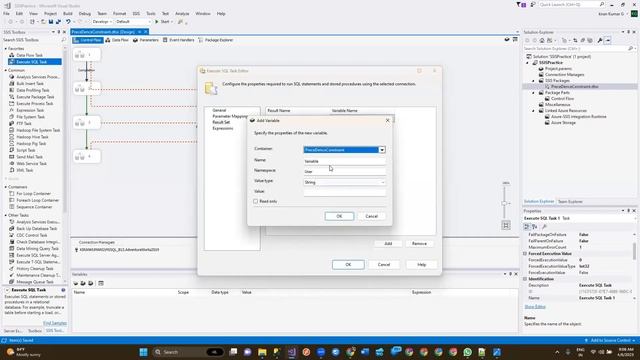
Task: Click the variable Value input field
Action: click(x=344, y=192)
